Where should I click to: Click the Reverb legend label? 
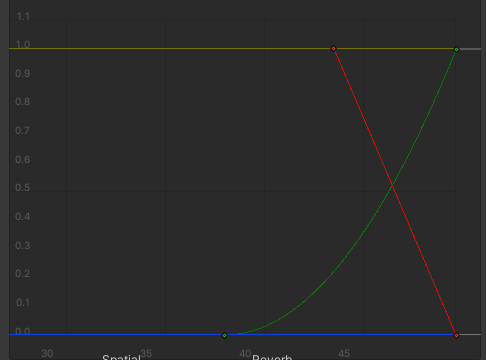click(272, 357)
